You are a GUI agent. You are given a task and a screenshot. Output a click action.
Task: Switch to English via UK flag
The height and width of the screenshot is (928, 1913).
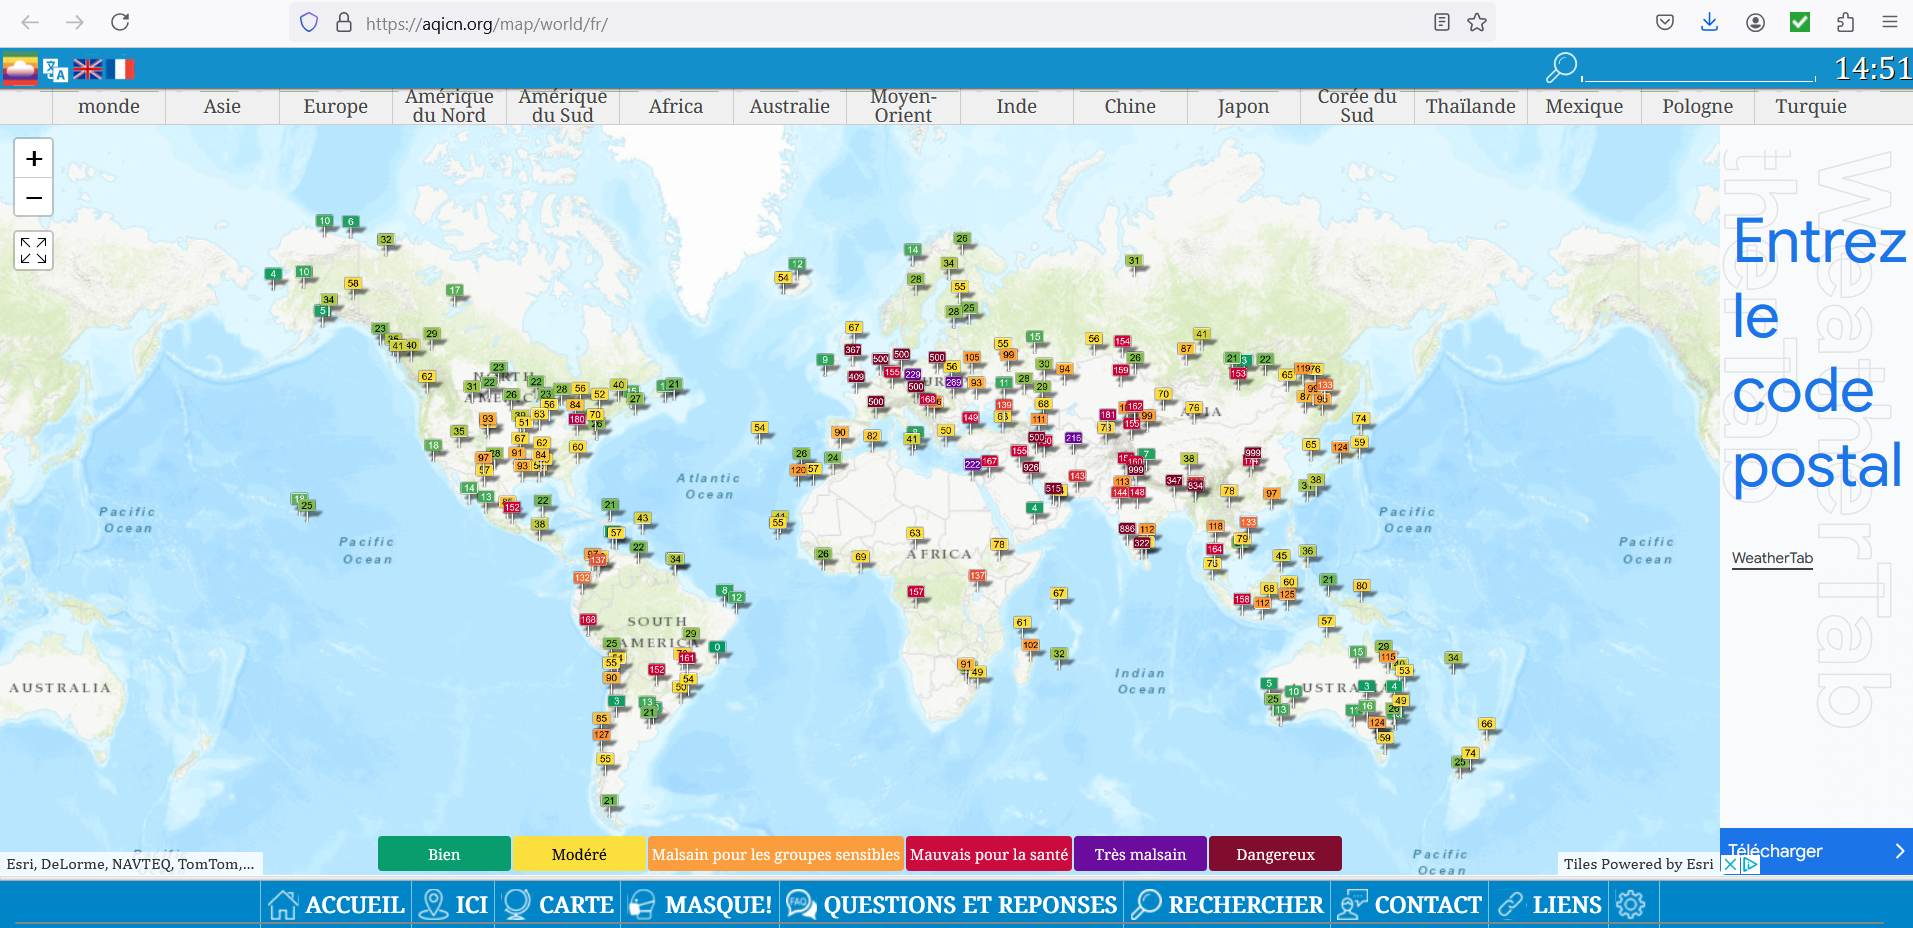click(x=88, y=69)
